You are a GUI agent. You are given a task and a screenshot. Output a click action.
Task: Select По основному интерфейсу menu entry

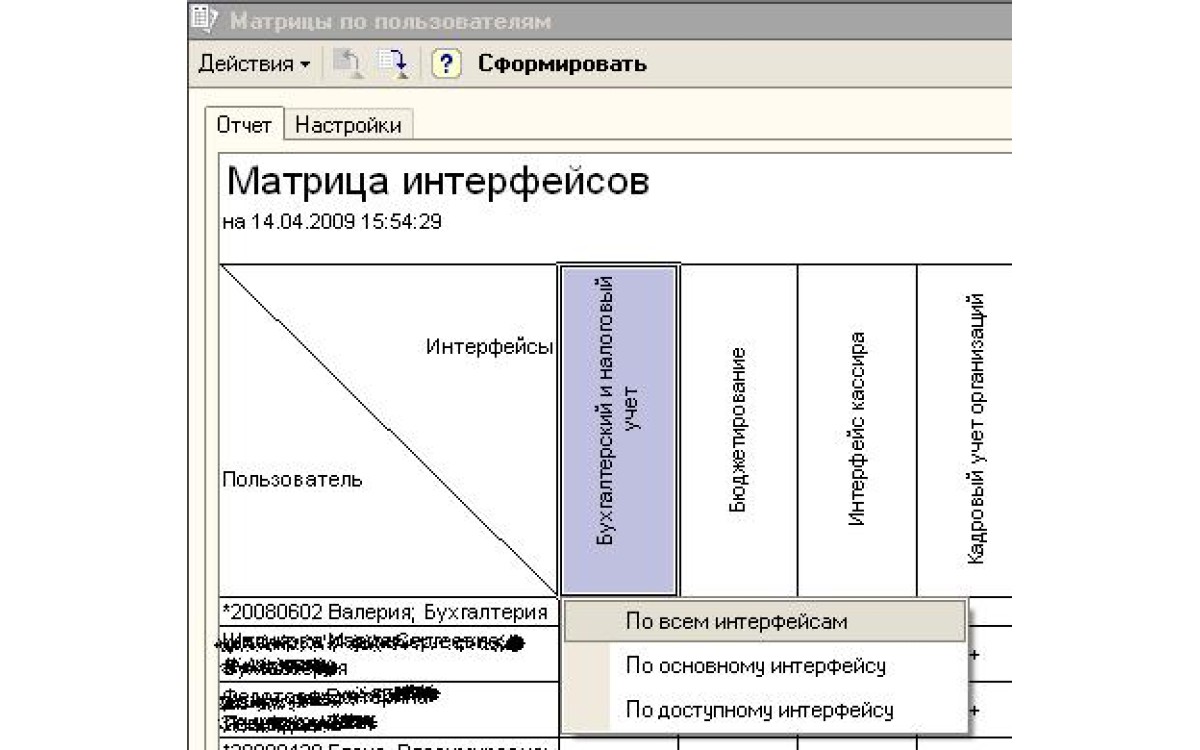(755, 666)
